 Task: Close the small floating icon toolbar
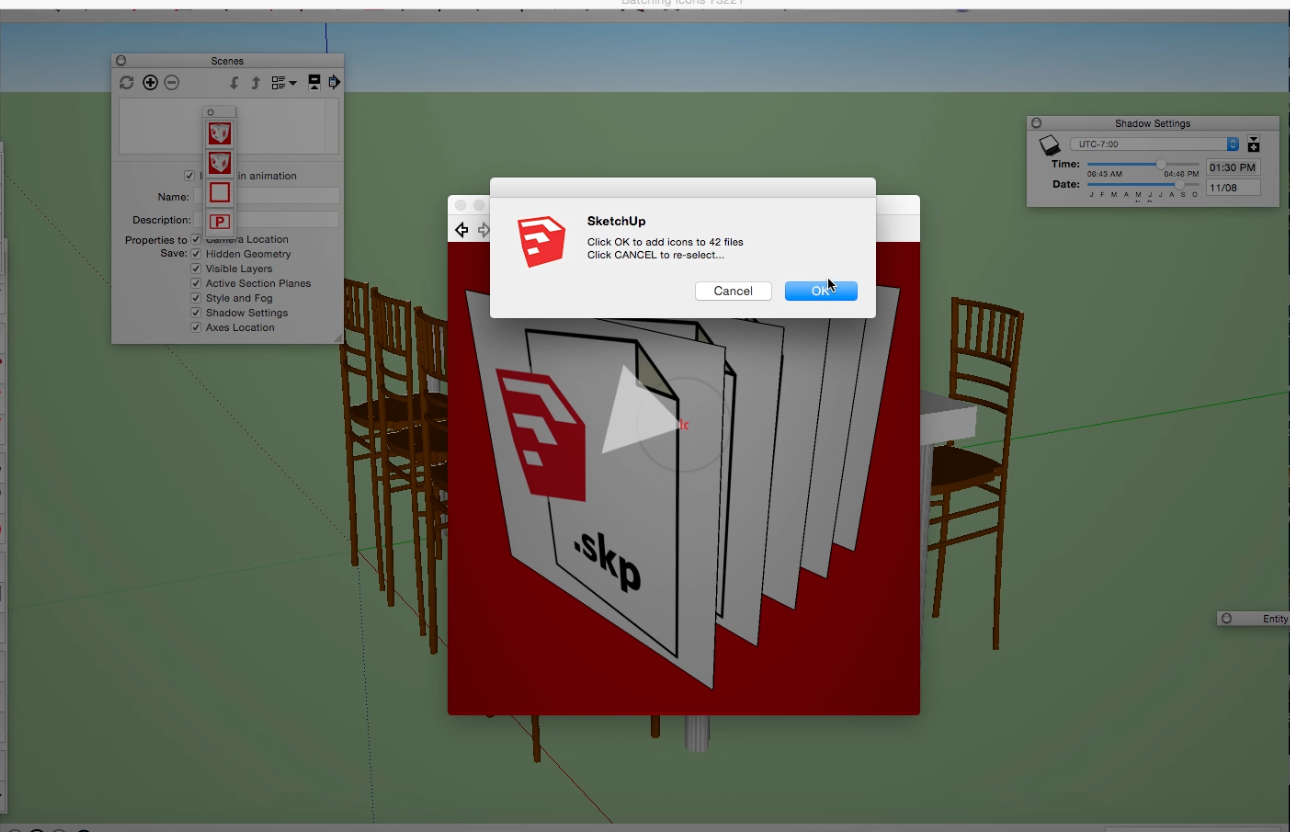210,112
